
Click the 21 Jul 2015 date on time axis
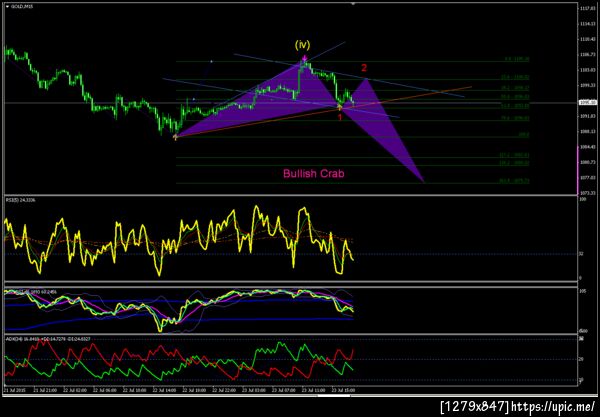(x=13, y=391)
